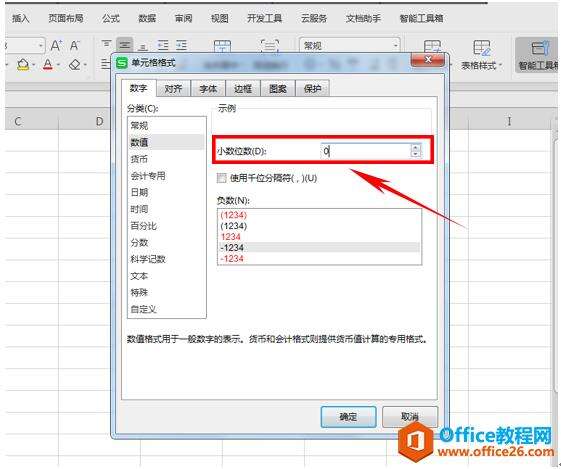561x469 pixels.
Task: Select 会计专用 in the category list
Action: pyautogui.click(x=166, y=176)
